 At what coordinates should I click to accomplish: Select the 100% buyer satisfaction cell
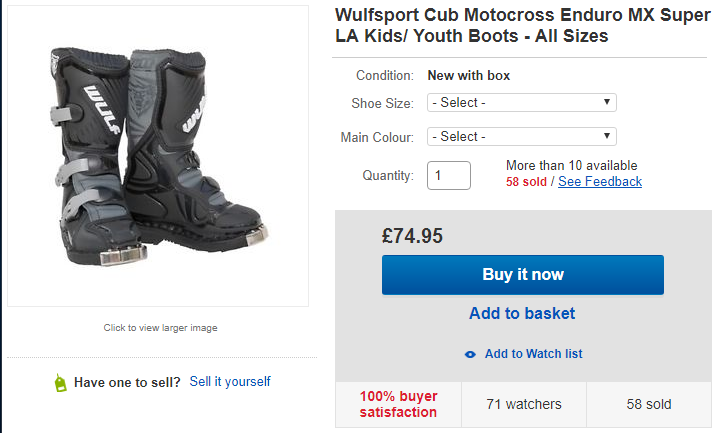click(398, 404)
